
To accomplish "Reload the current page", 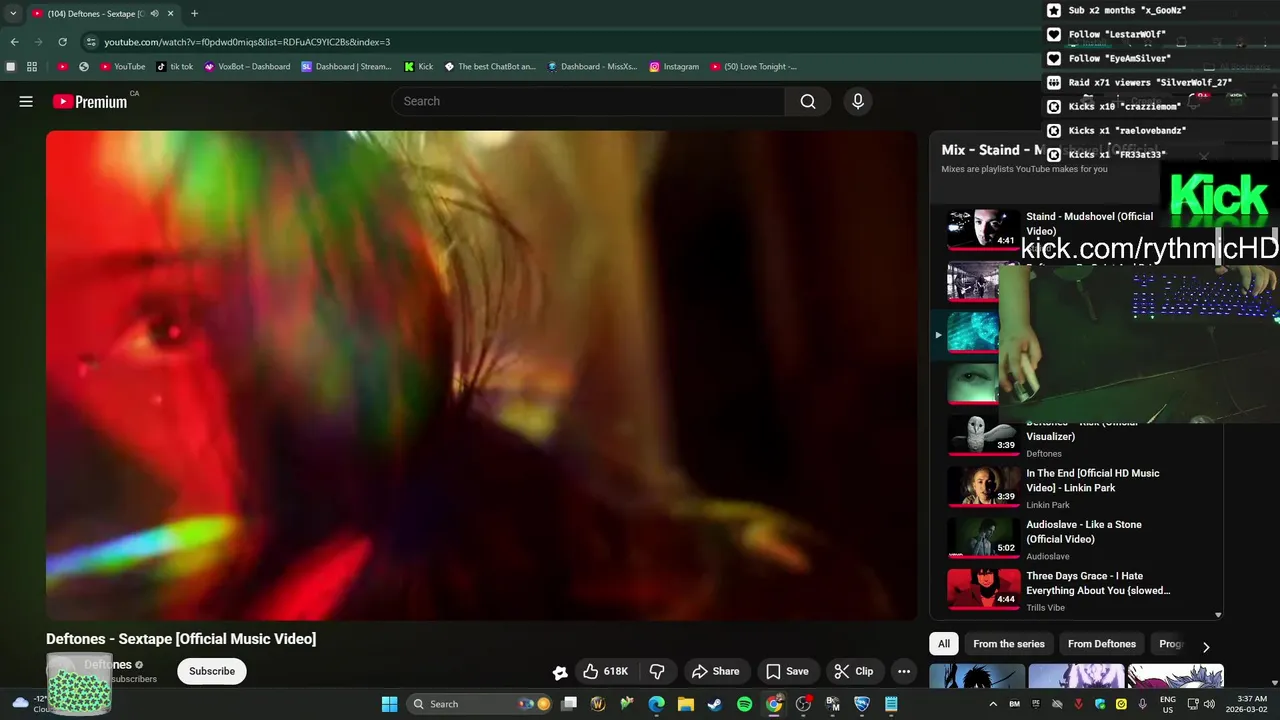I will point(62,42).
